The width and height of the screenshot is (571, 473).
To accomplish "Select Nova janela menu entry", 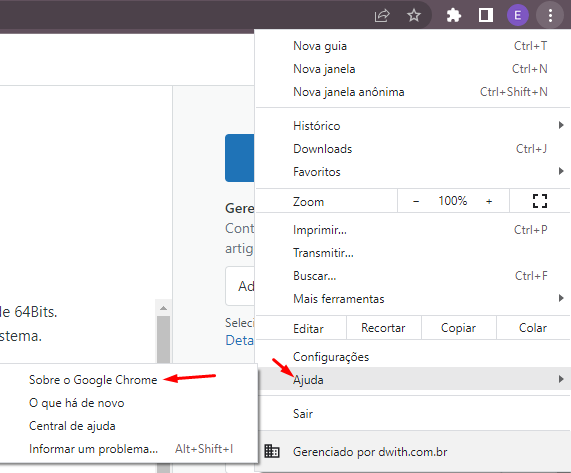I will [413, 69].
